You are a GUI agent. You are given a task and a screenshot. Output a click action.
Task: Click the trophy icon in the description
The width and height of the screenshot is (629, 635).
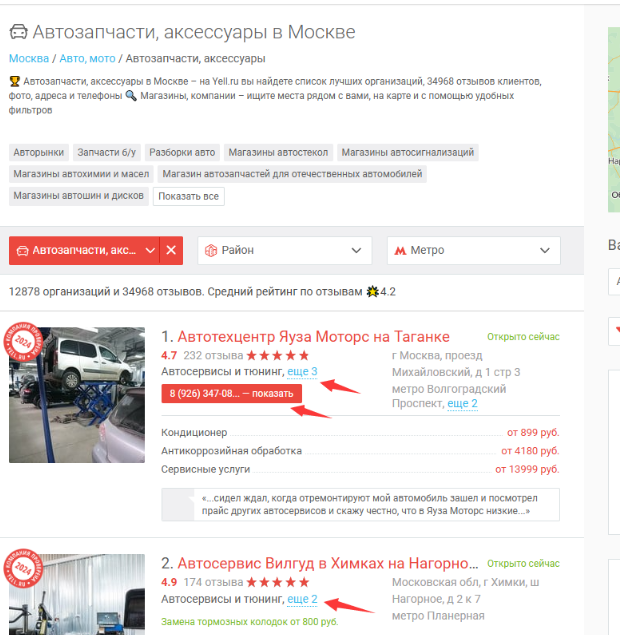(15, 81)
